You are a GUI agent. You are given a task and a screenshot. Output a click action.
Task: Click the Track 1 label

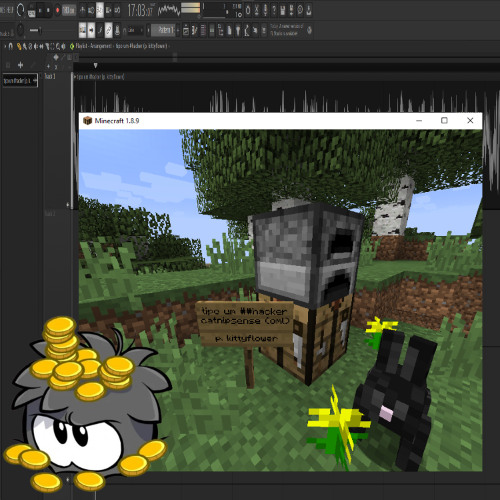coord(50,76)
